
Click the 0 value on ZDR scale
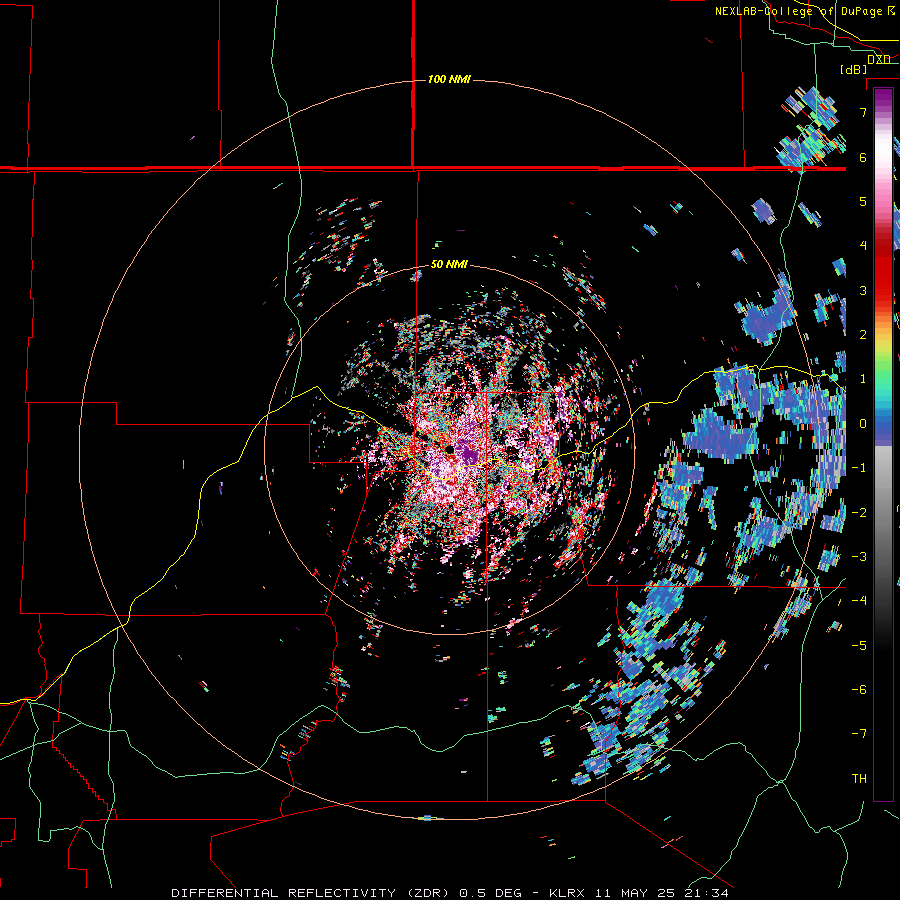[863, 424]
